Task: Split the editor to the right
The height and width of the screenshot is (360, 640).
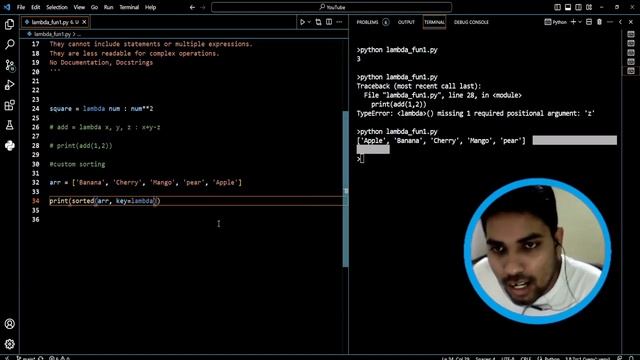Action: click(329, 22)
